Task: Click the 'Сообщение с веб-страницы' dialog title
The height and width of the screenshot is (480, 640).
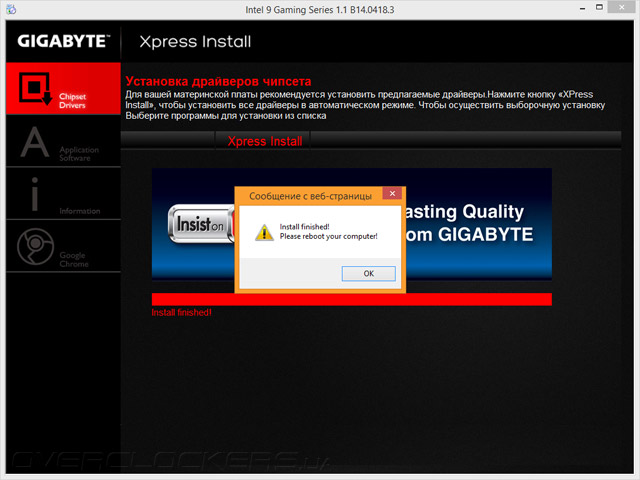Action: [310, 196]
